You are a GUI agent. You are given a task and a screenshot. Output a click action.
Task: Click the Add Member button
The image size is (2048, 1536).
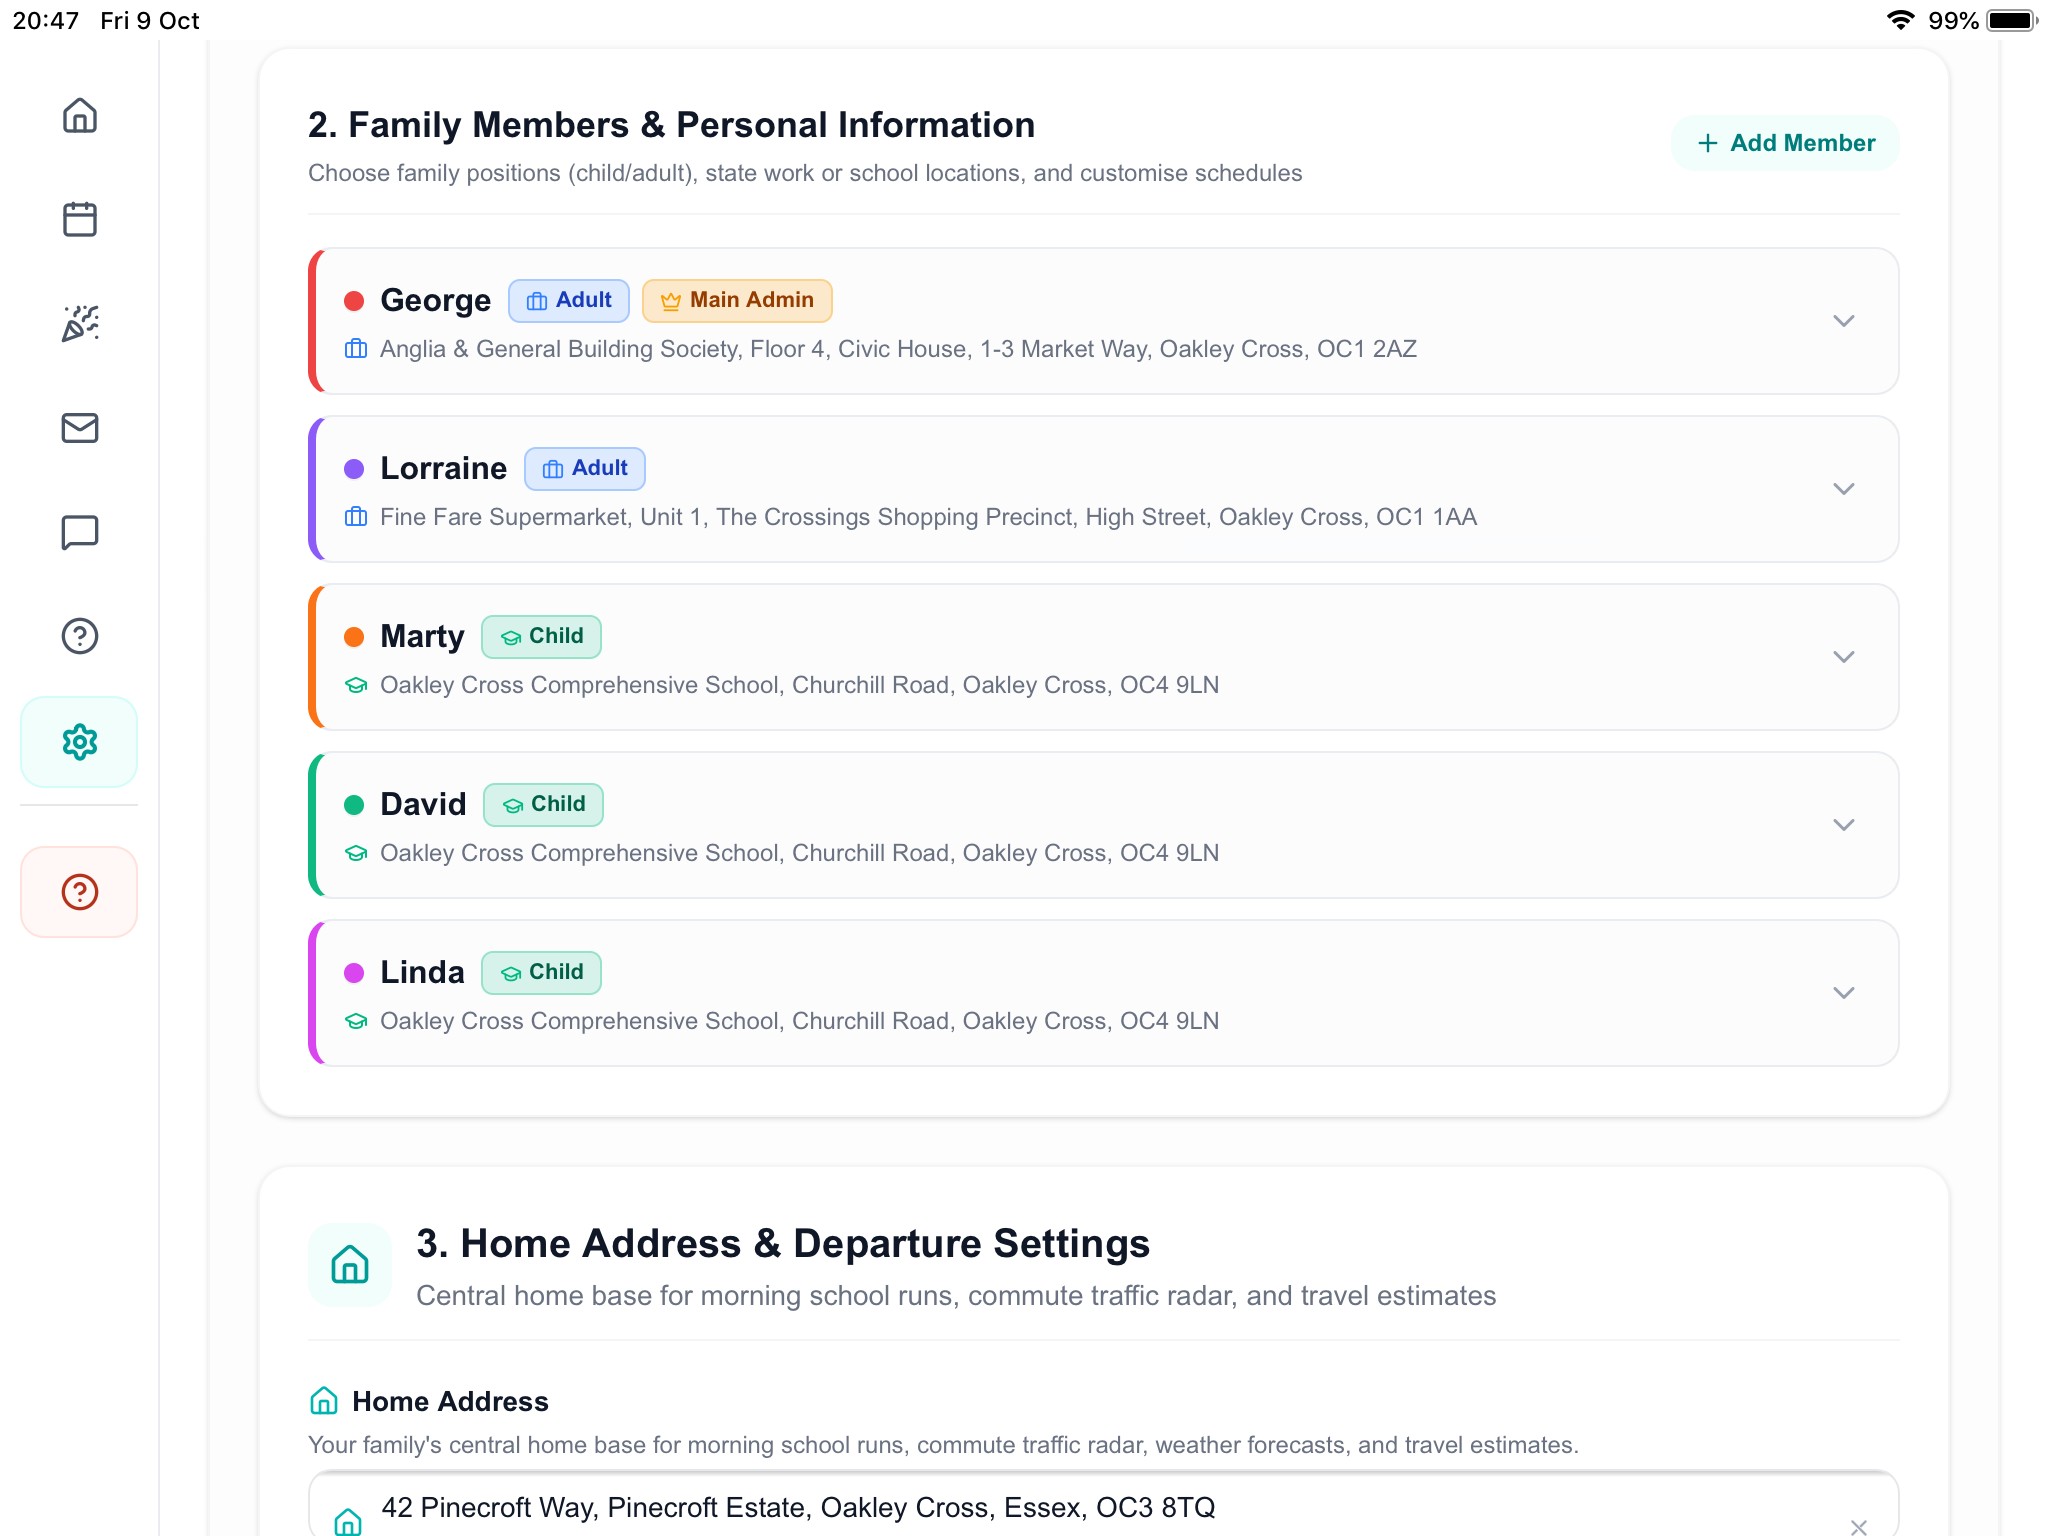[1785, 143]
